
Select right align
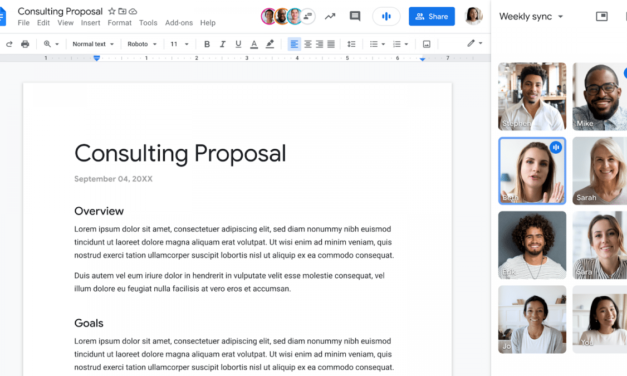click(x=319, y=44)
